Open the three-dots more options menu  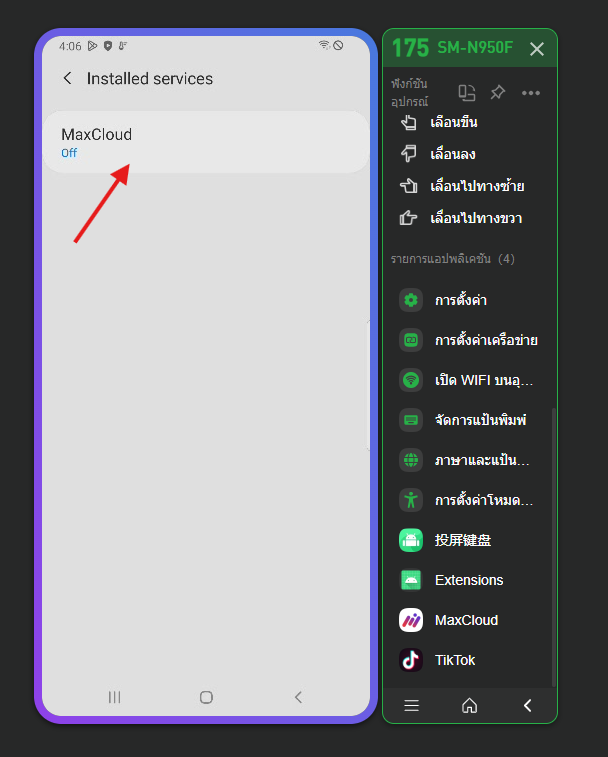click(531, 93)
